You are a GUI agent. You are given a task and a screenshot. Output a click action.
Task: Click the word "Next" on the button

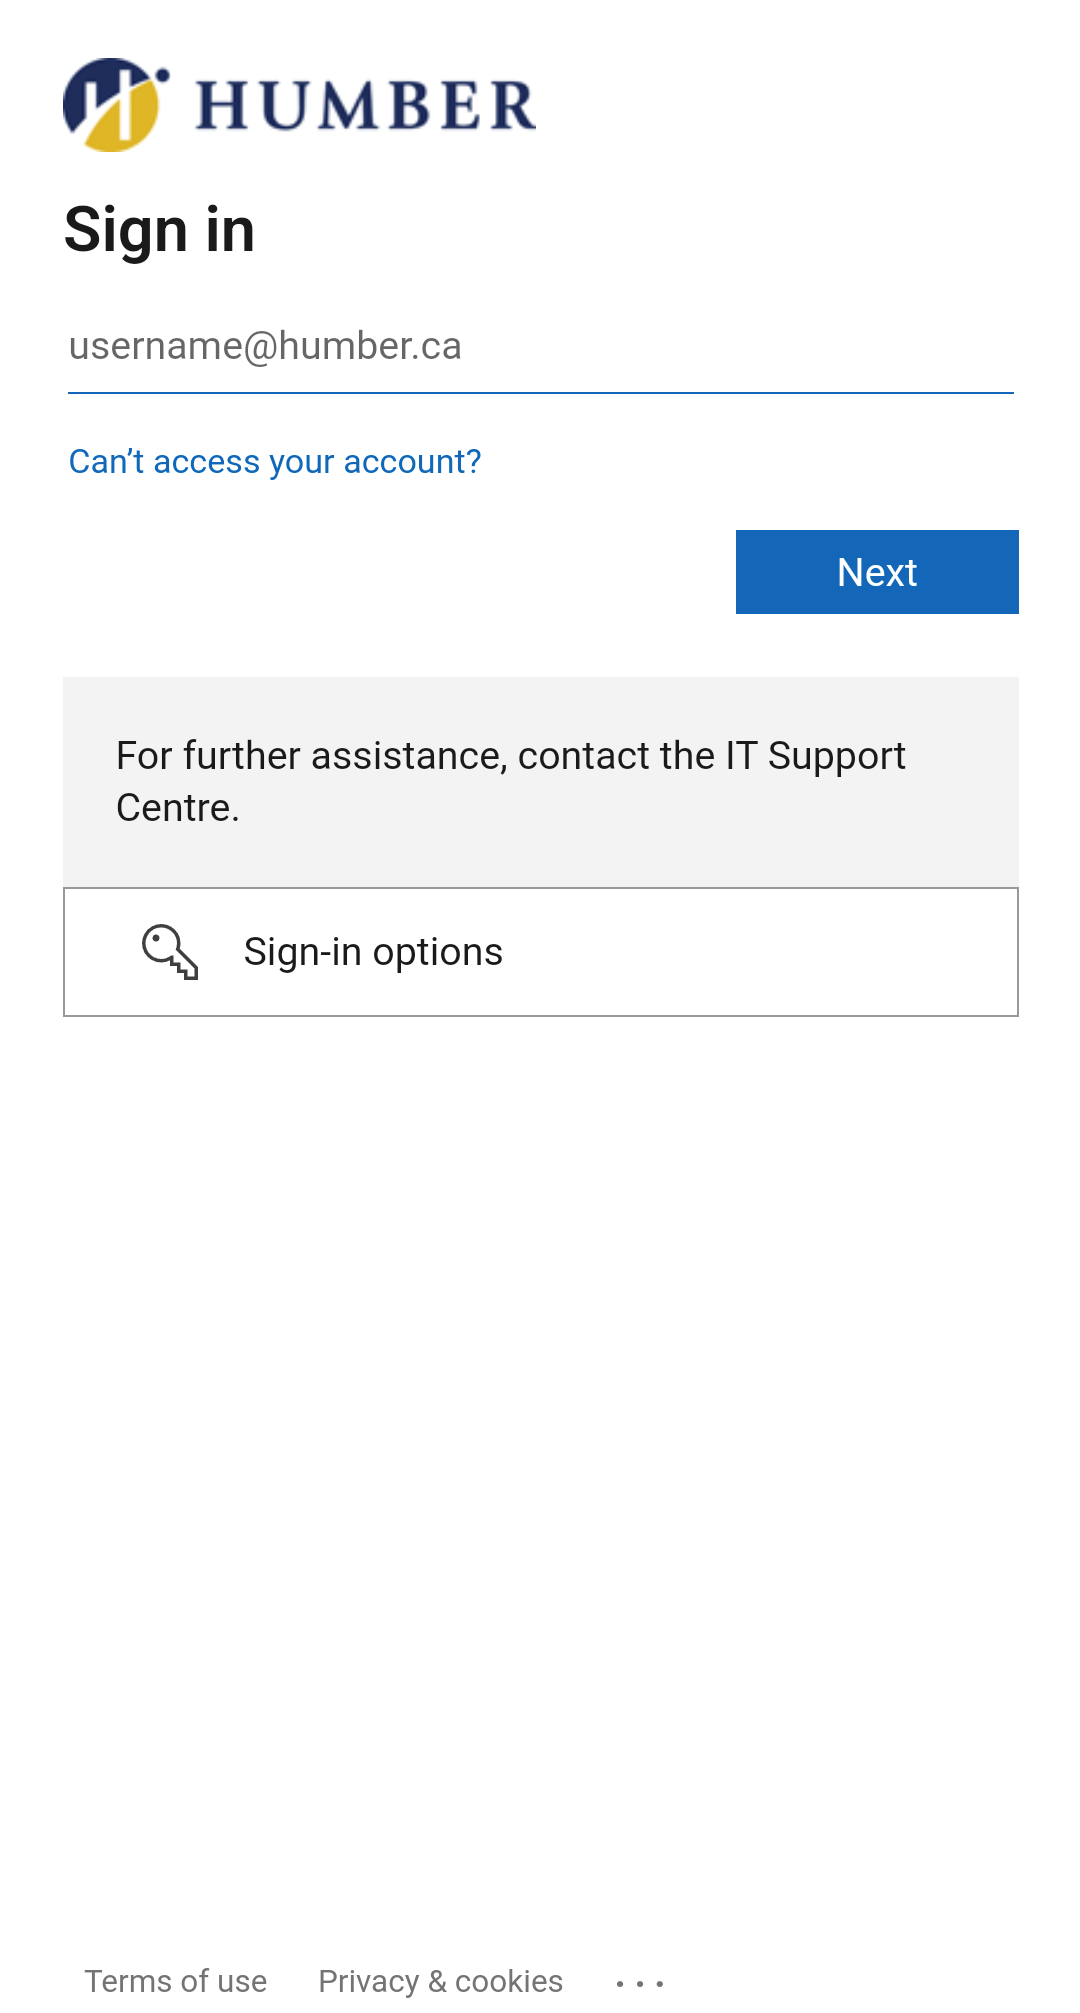point(877,573)
